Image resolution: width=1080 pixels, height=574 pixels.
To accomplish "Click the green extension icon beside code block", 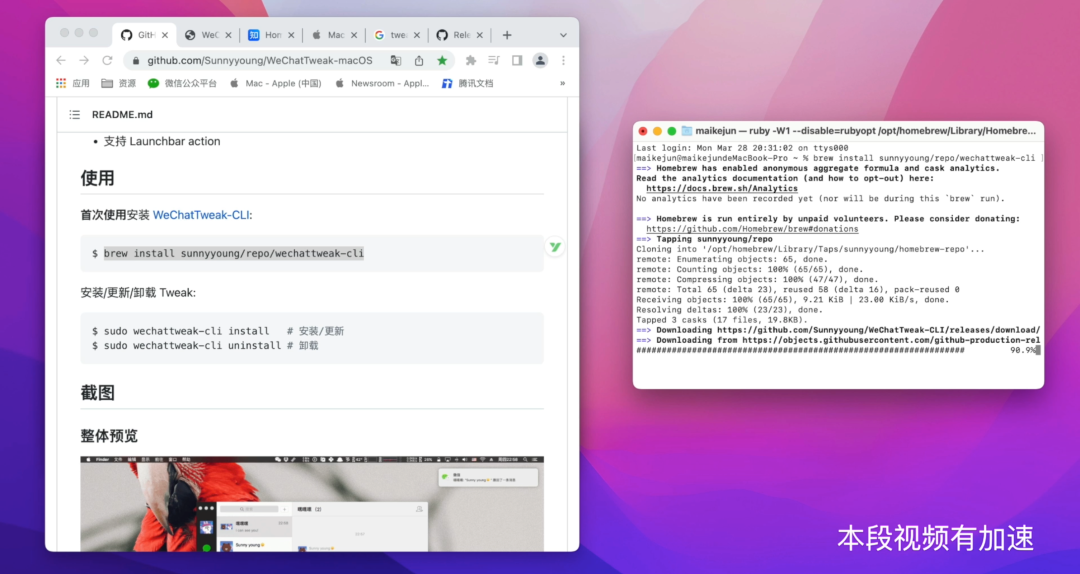I will (x=555, y=247).
